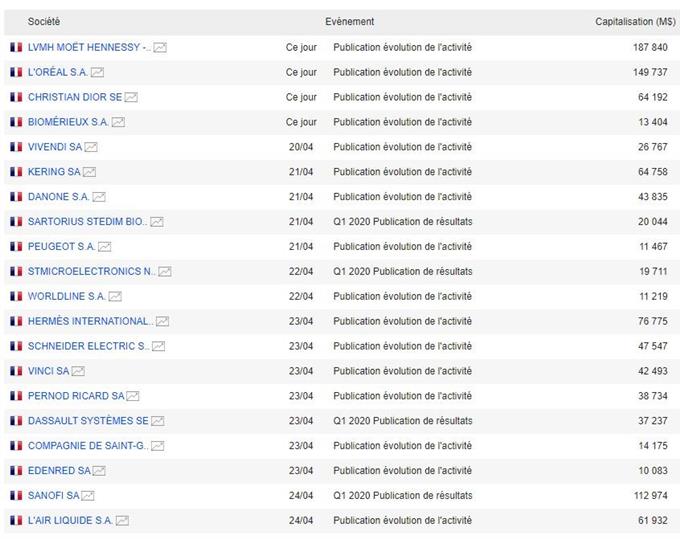The image size is (680, 539).
Task: Click the Evénement column header
Action: point(350,22)
